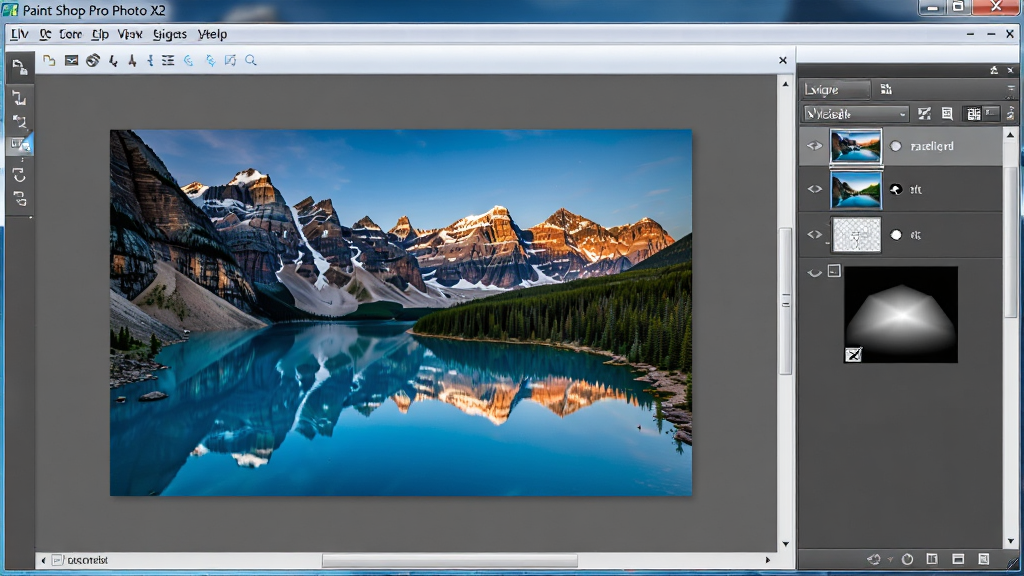The width and height of the screenshot is (1024, 576).
Task: Click the horizontal scrollbar thumb below the canvas
Action: 450,560
